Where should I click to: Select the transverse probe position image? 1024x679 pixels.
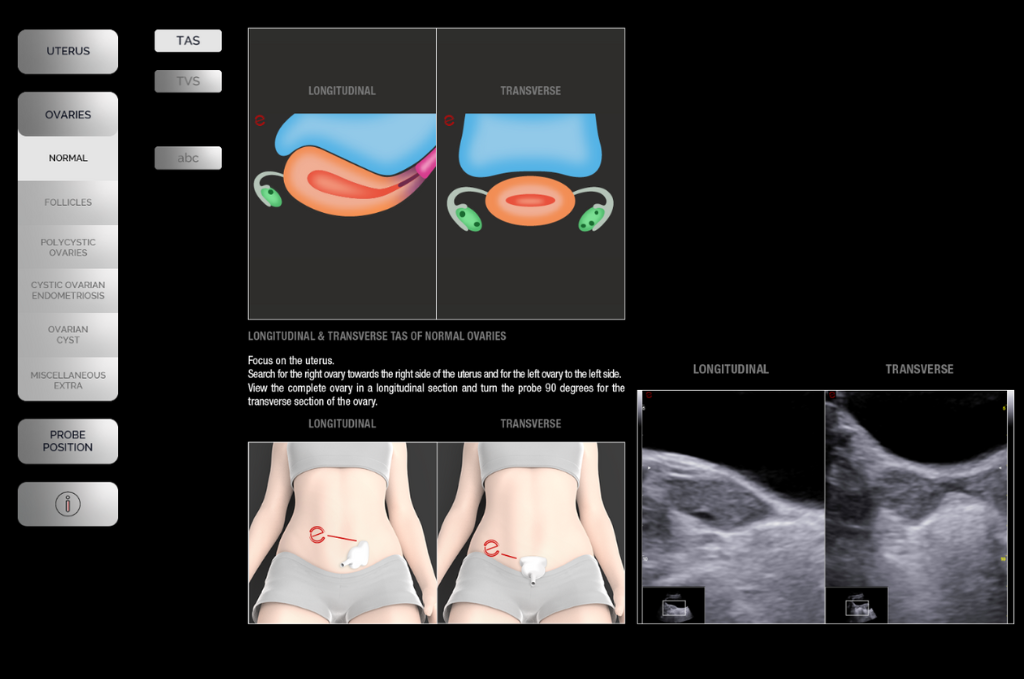click(531, 533)
